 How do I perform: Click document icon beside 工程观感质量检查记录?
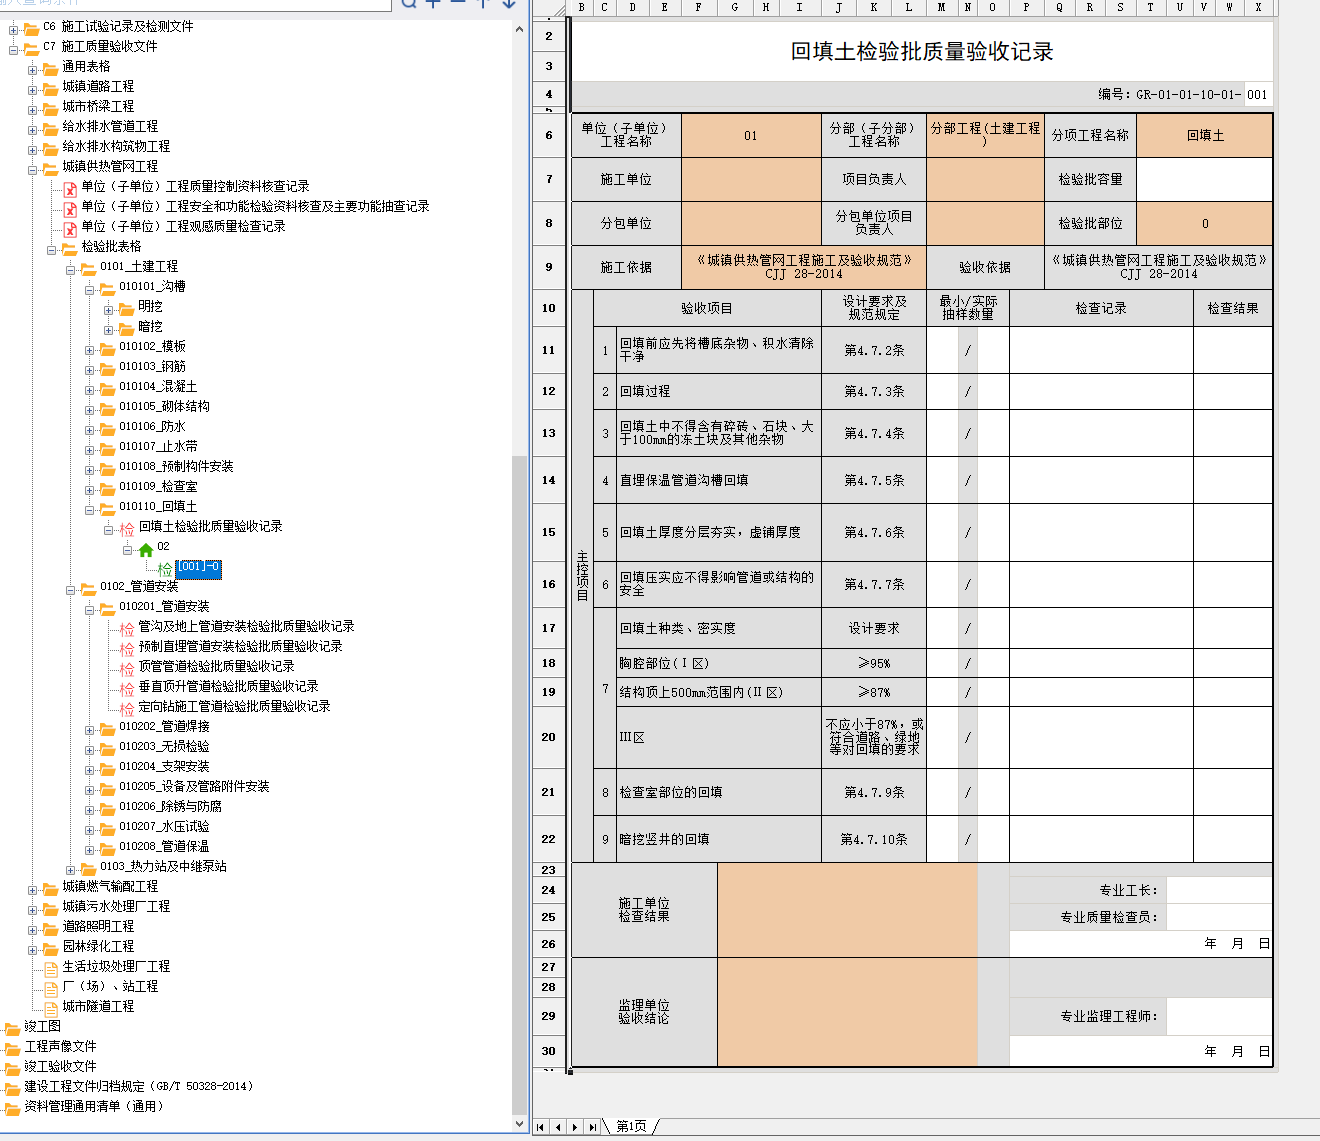(x=70, y=228)
